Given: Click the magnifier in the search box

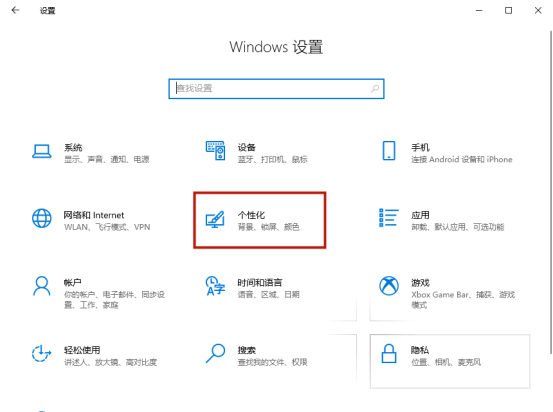Looking at the screenshot, I should click(x=375, y=89).
